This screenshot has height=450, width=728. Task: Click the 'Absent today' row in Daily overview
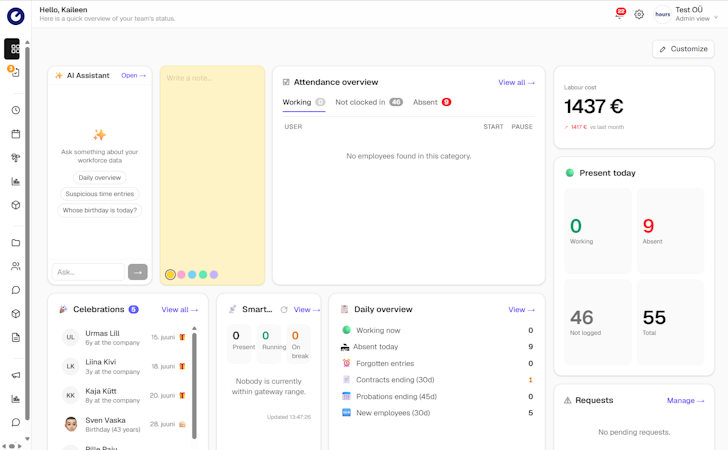click(x=437, y=346)
